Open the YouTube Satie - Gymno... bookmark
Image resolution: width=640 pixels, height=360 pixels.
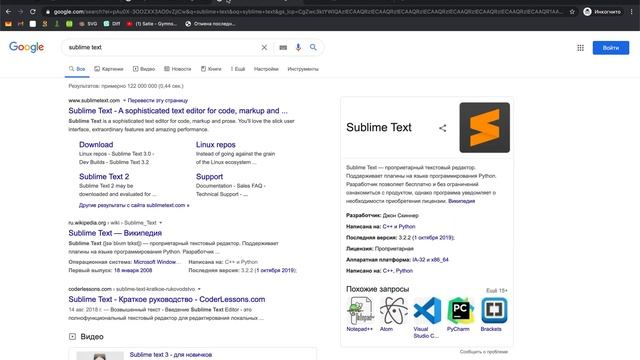click(x=151, y=24)
